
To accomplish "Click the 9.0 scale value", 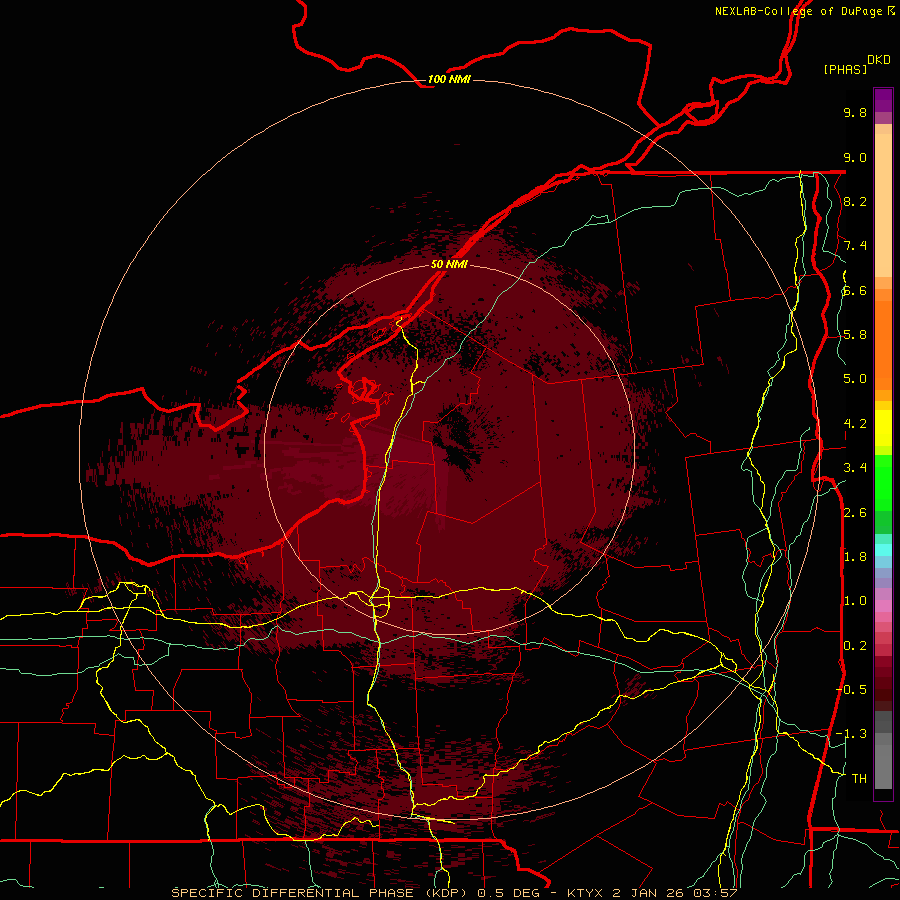I will click(x=855, y=157).
